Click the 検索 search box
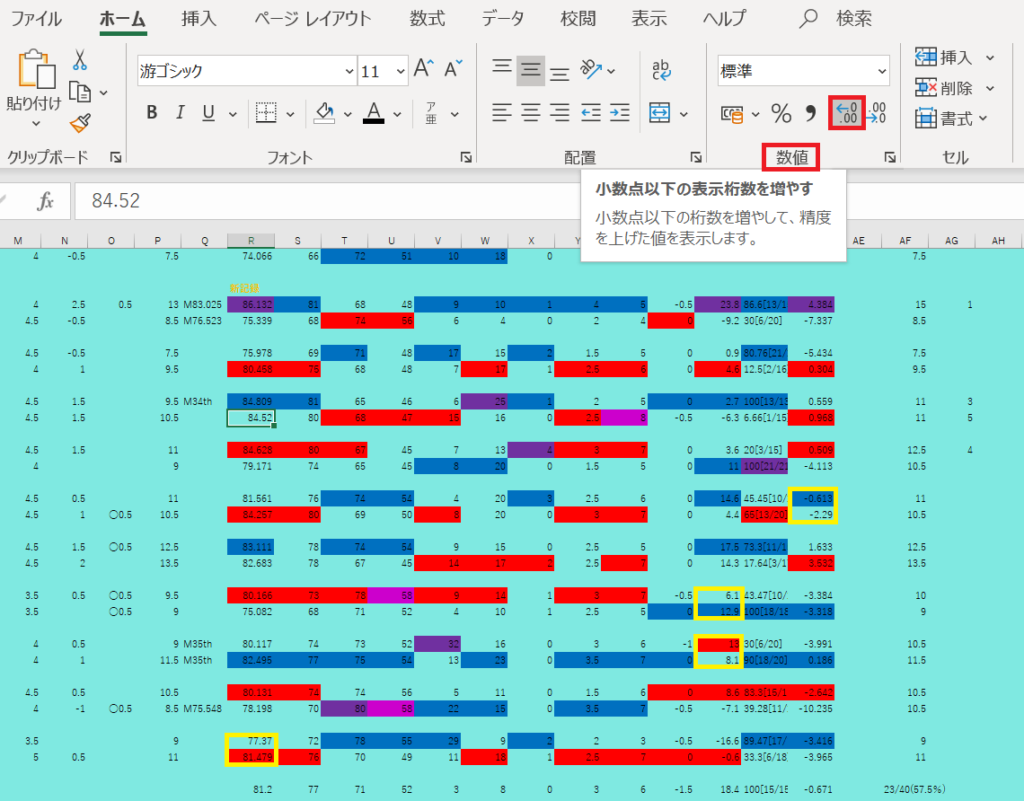This screenshot has width=1024, height=801. [836, 18]
